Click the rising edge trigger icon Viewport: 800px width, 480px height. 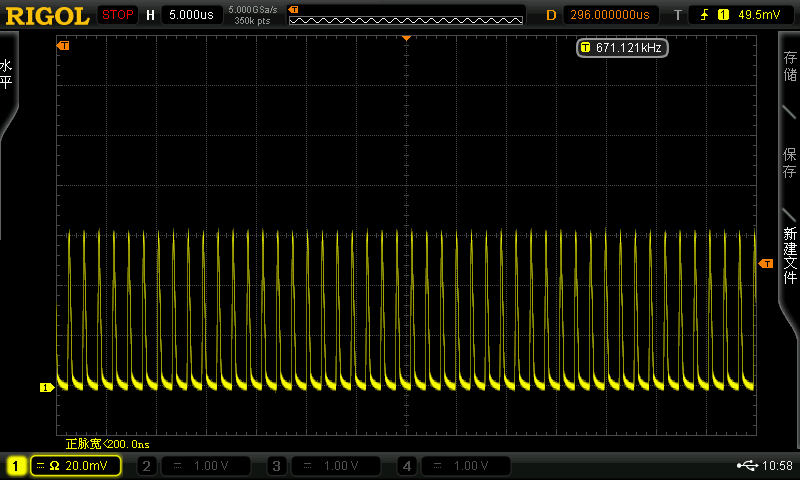(x=705, y=15)
